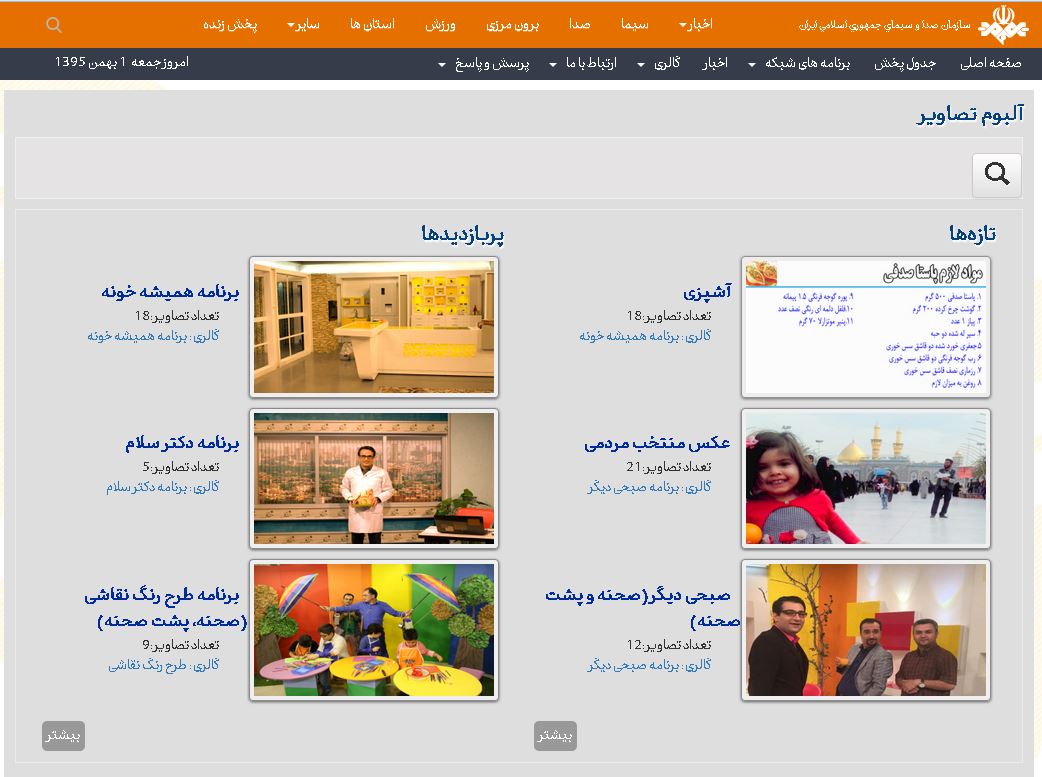Click the صبحی دیگر(صحنه و پشت صحنه) title
The width and height of the screenshot is (1042, 777).
click(643, 608)
